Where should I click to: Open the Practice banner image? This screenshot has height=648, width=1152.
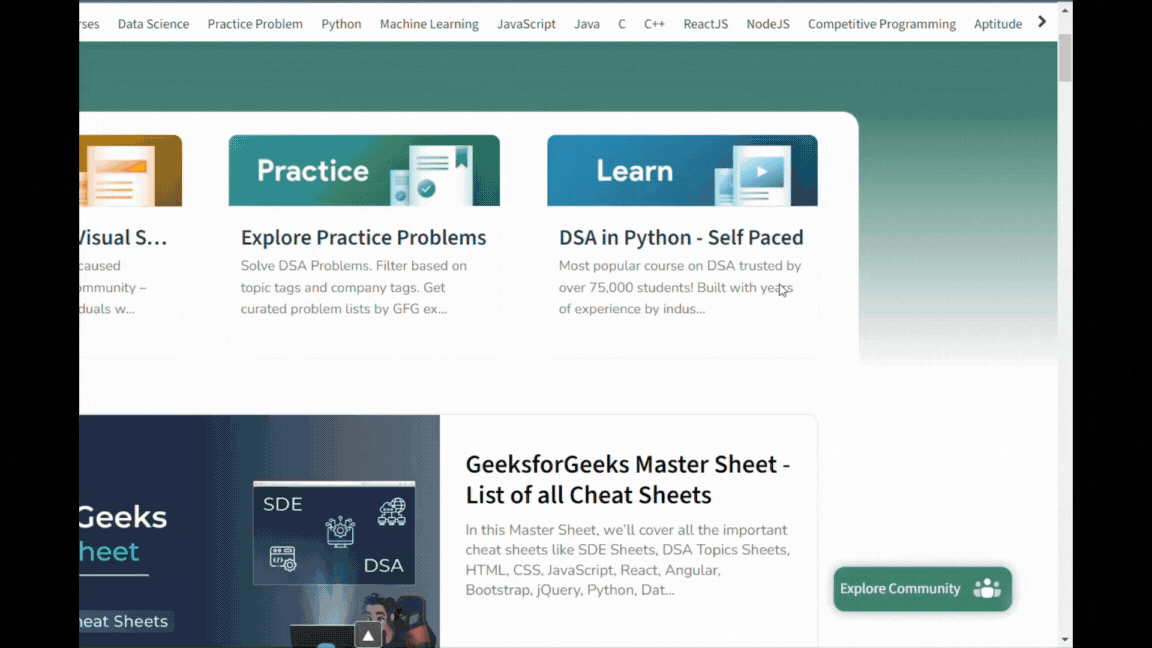point(364,170)
